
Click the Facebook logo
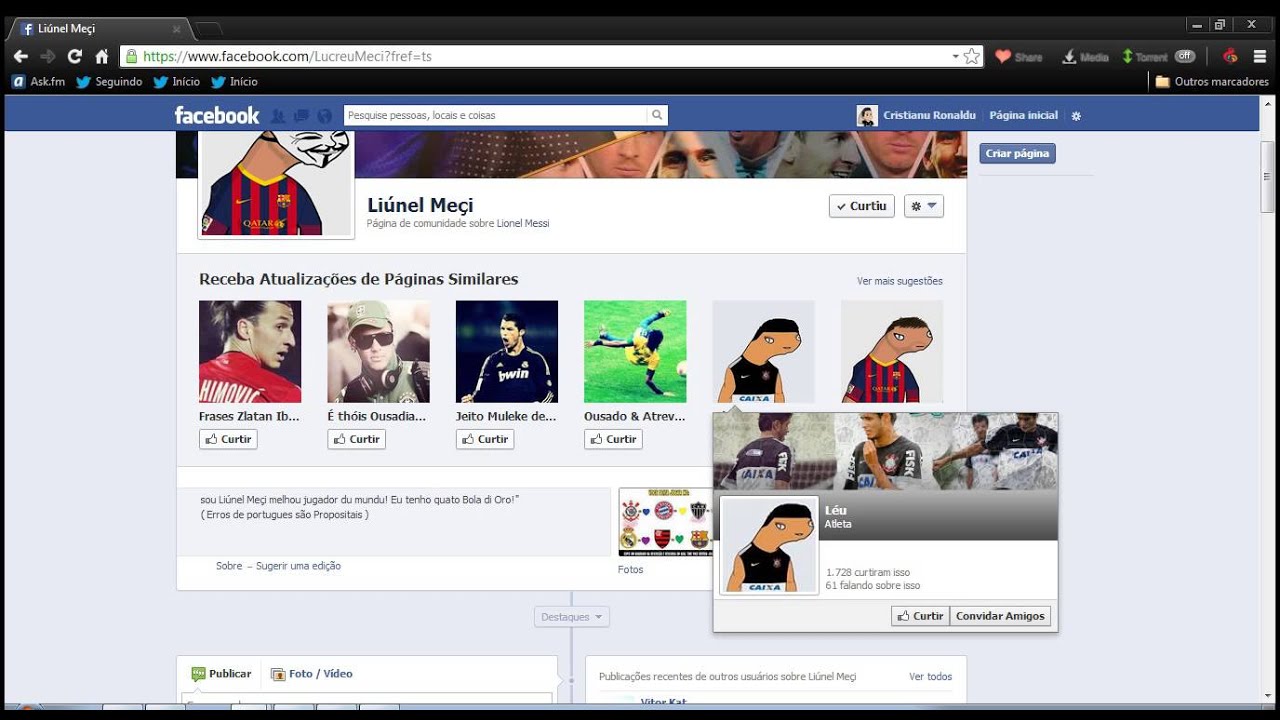pos(216,115)
